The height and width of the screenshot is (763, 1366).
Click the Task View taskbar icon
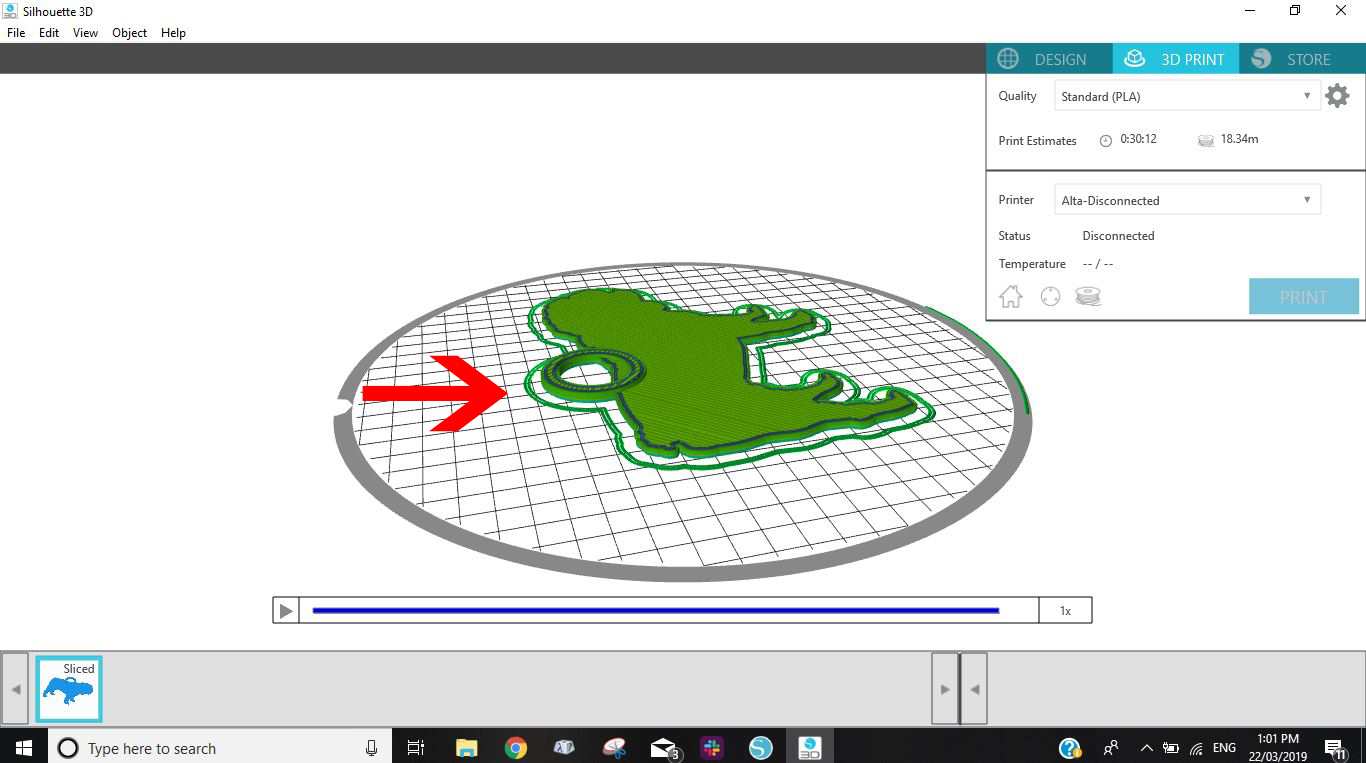[416, 747]
